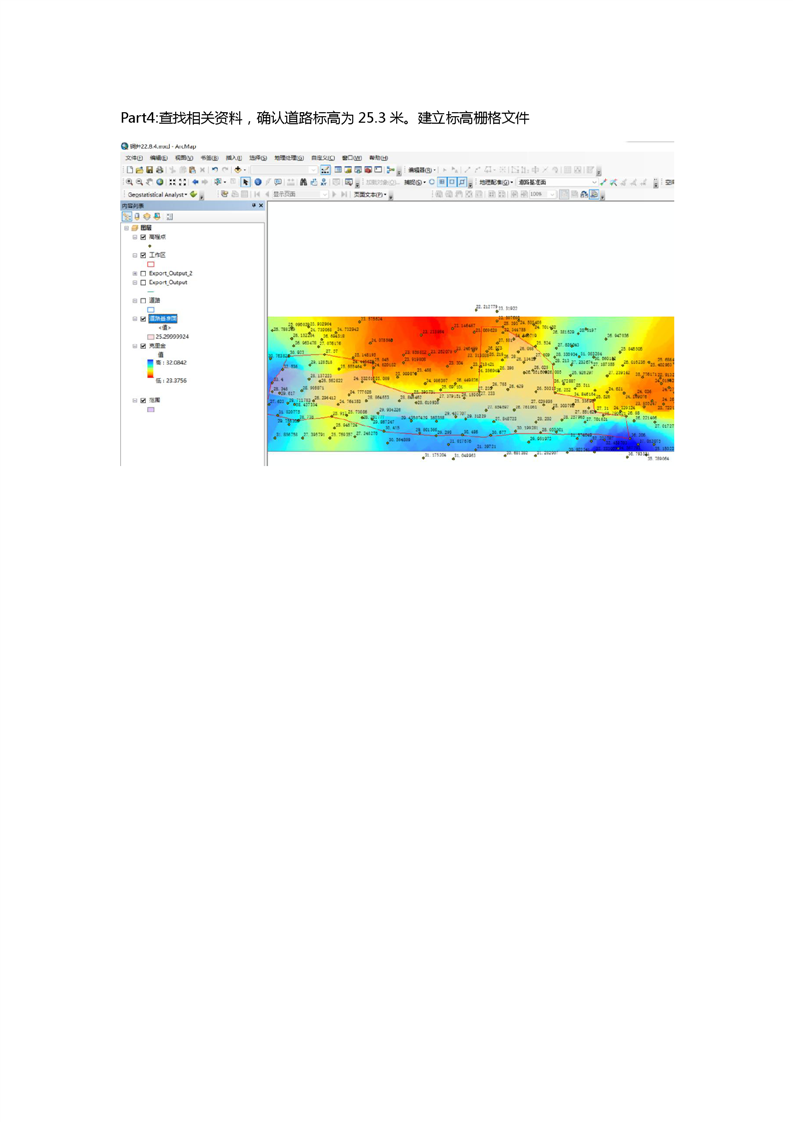Switch to List By Source view icon
Screen dimensions: 793x1122
click(137, 216)
